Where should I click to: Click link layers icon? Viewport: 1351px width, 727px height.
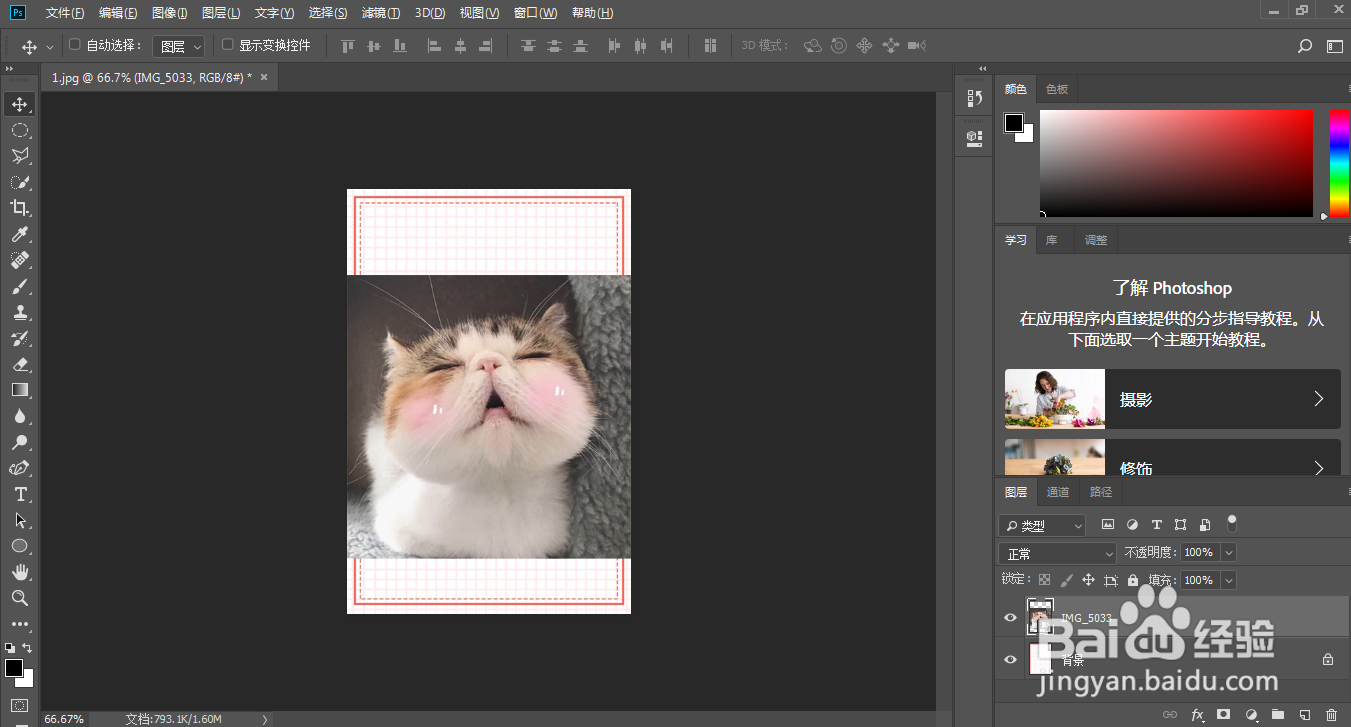pyautogui.click(x=1170, y=715)
